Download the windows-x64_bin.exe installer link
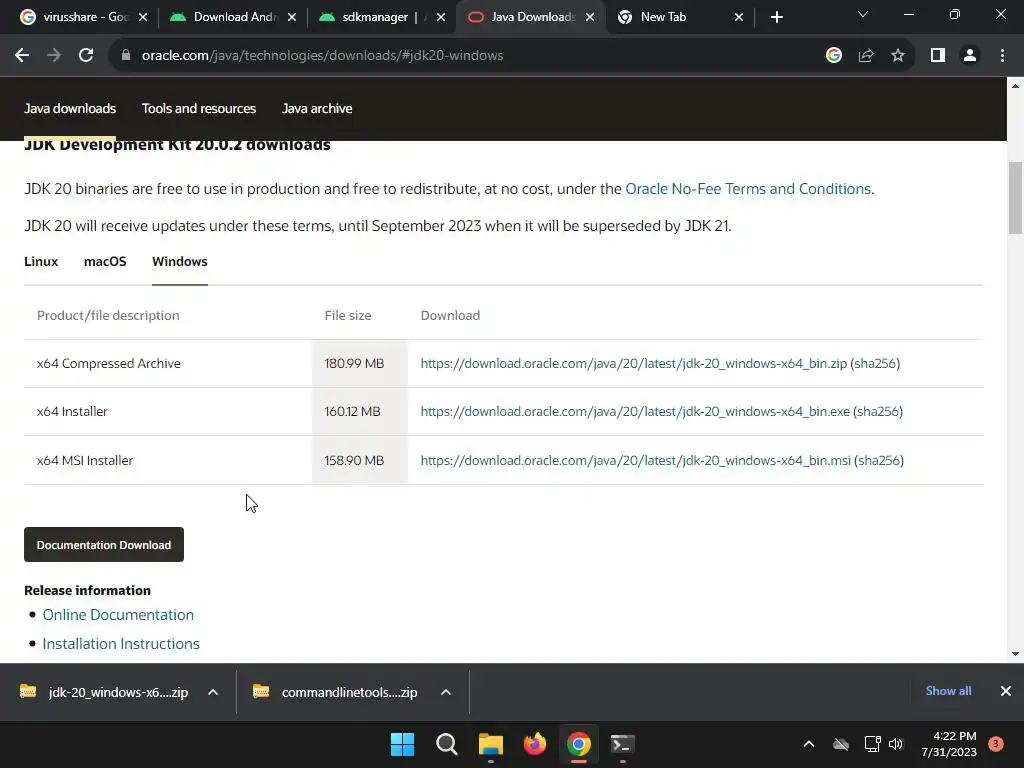Viewport: 1024px width, 768px height. [635, 411]
